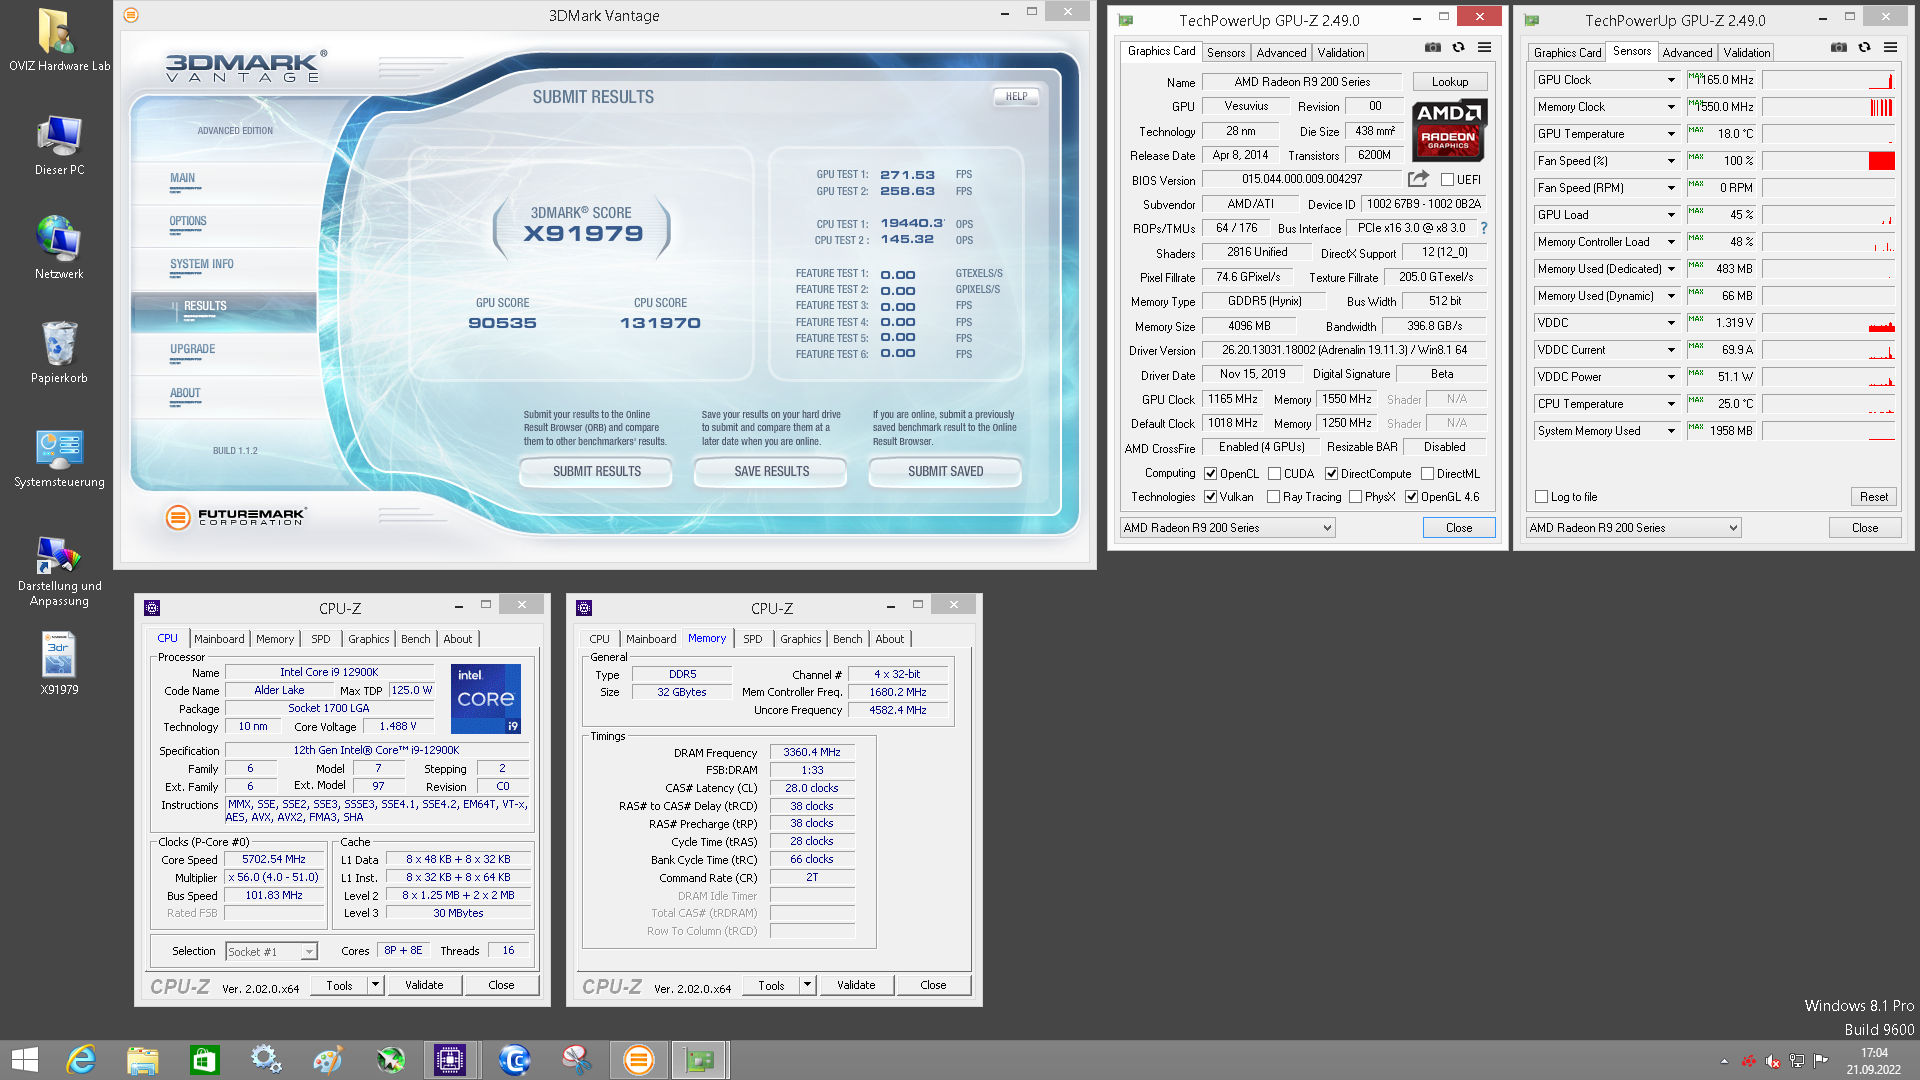
Task: Open Darstellung und Anpassung desktop icon
Action: [x=59, y=570]
